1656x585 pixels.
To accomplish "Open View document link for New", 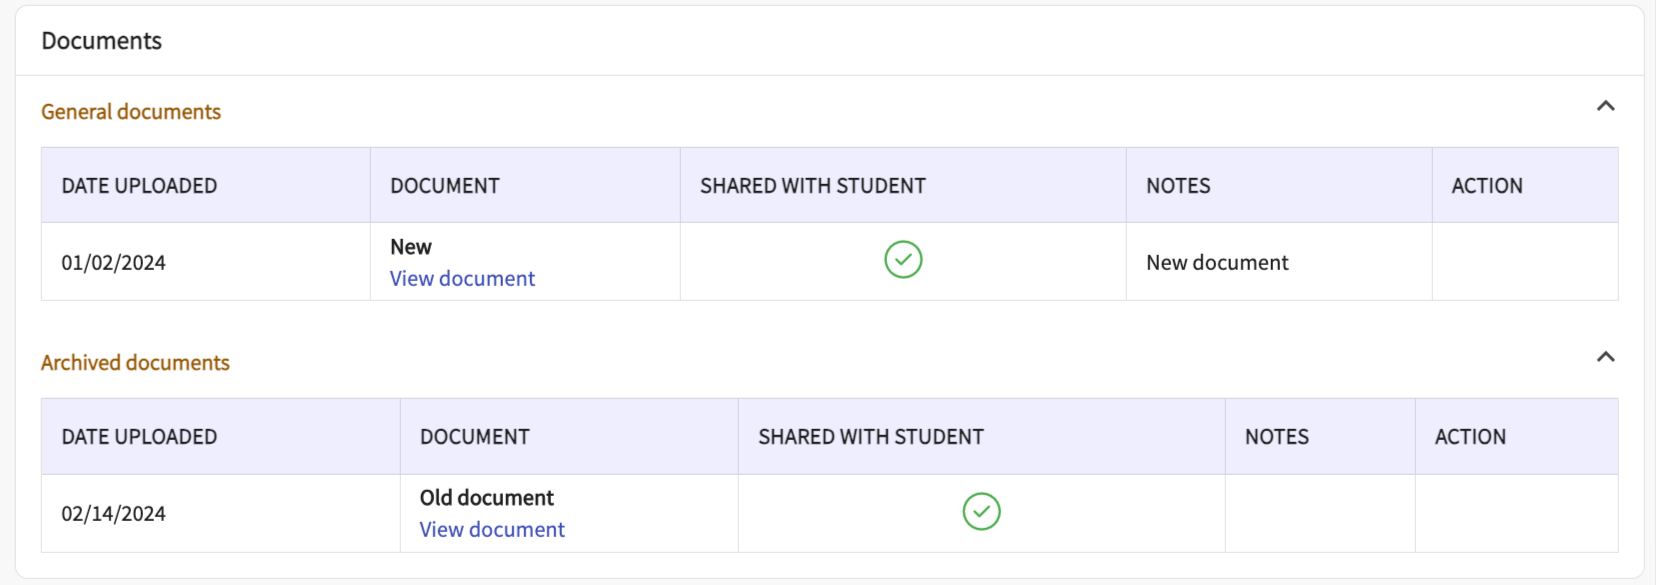I will 462,279.
